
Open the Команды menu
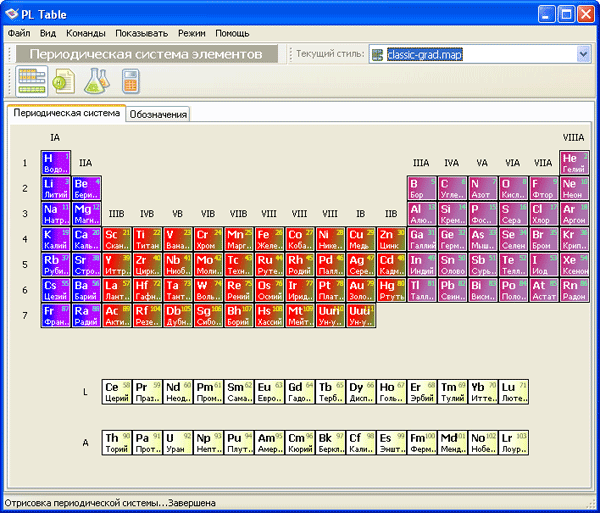click(85, 33)
